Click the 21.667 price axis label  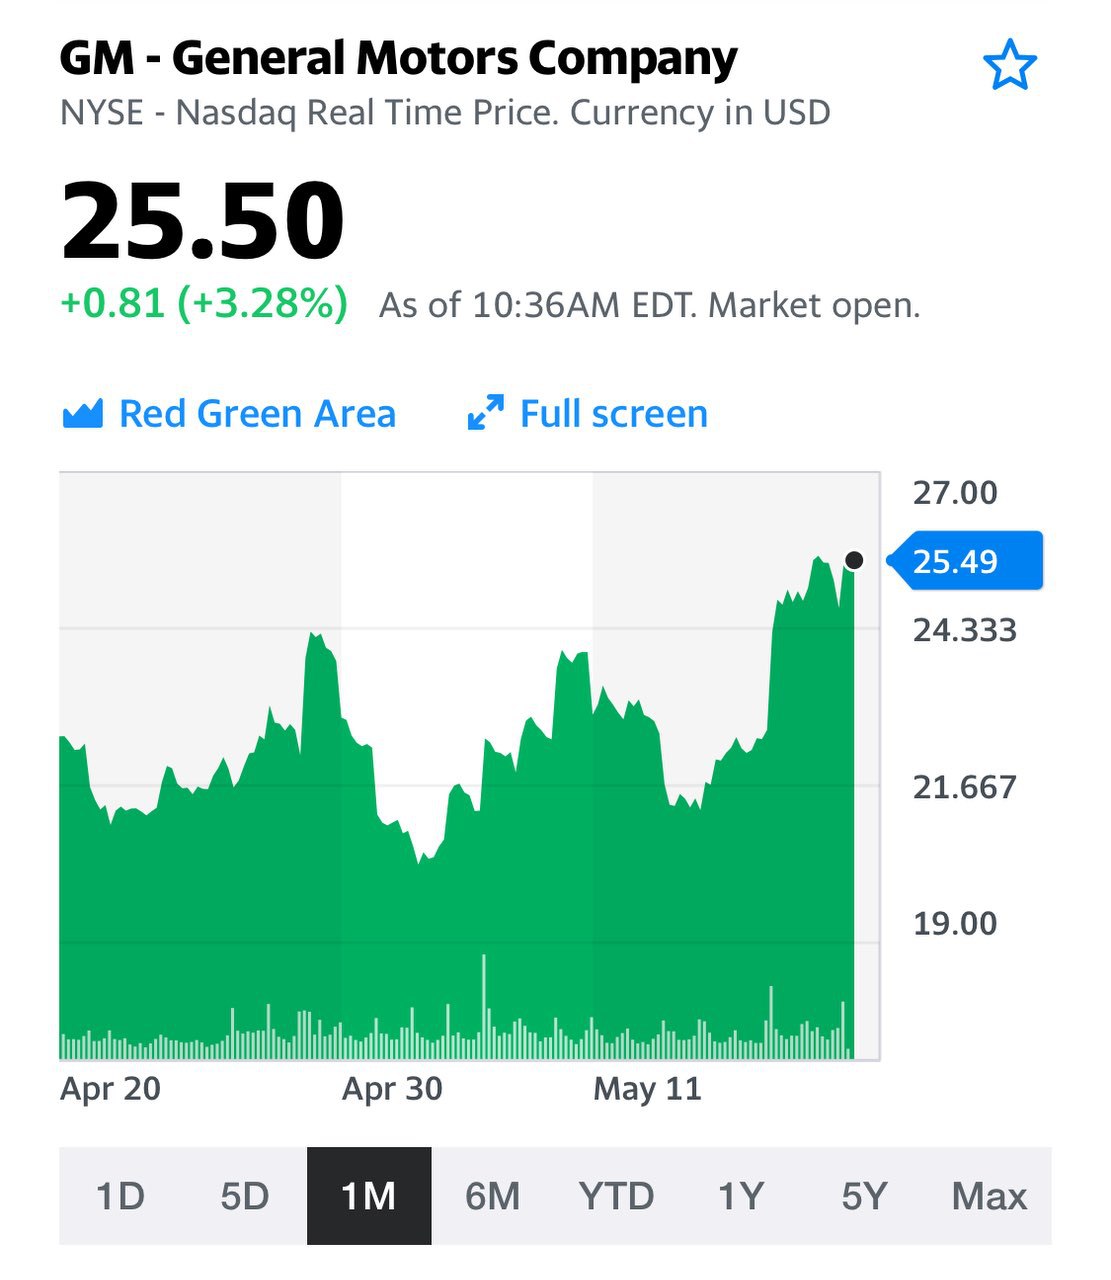pos(965,787)
